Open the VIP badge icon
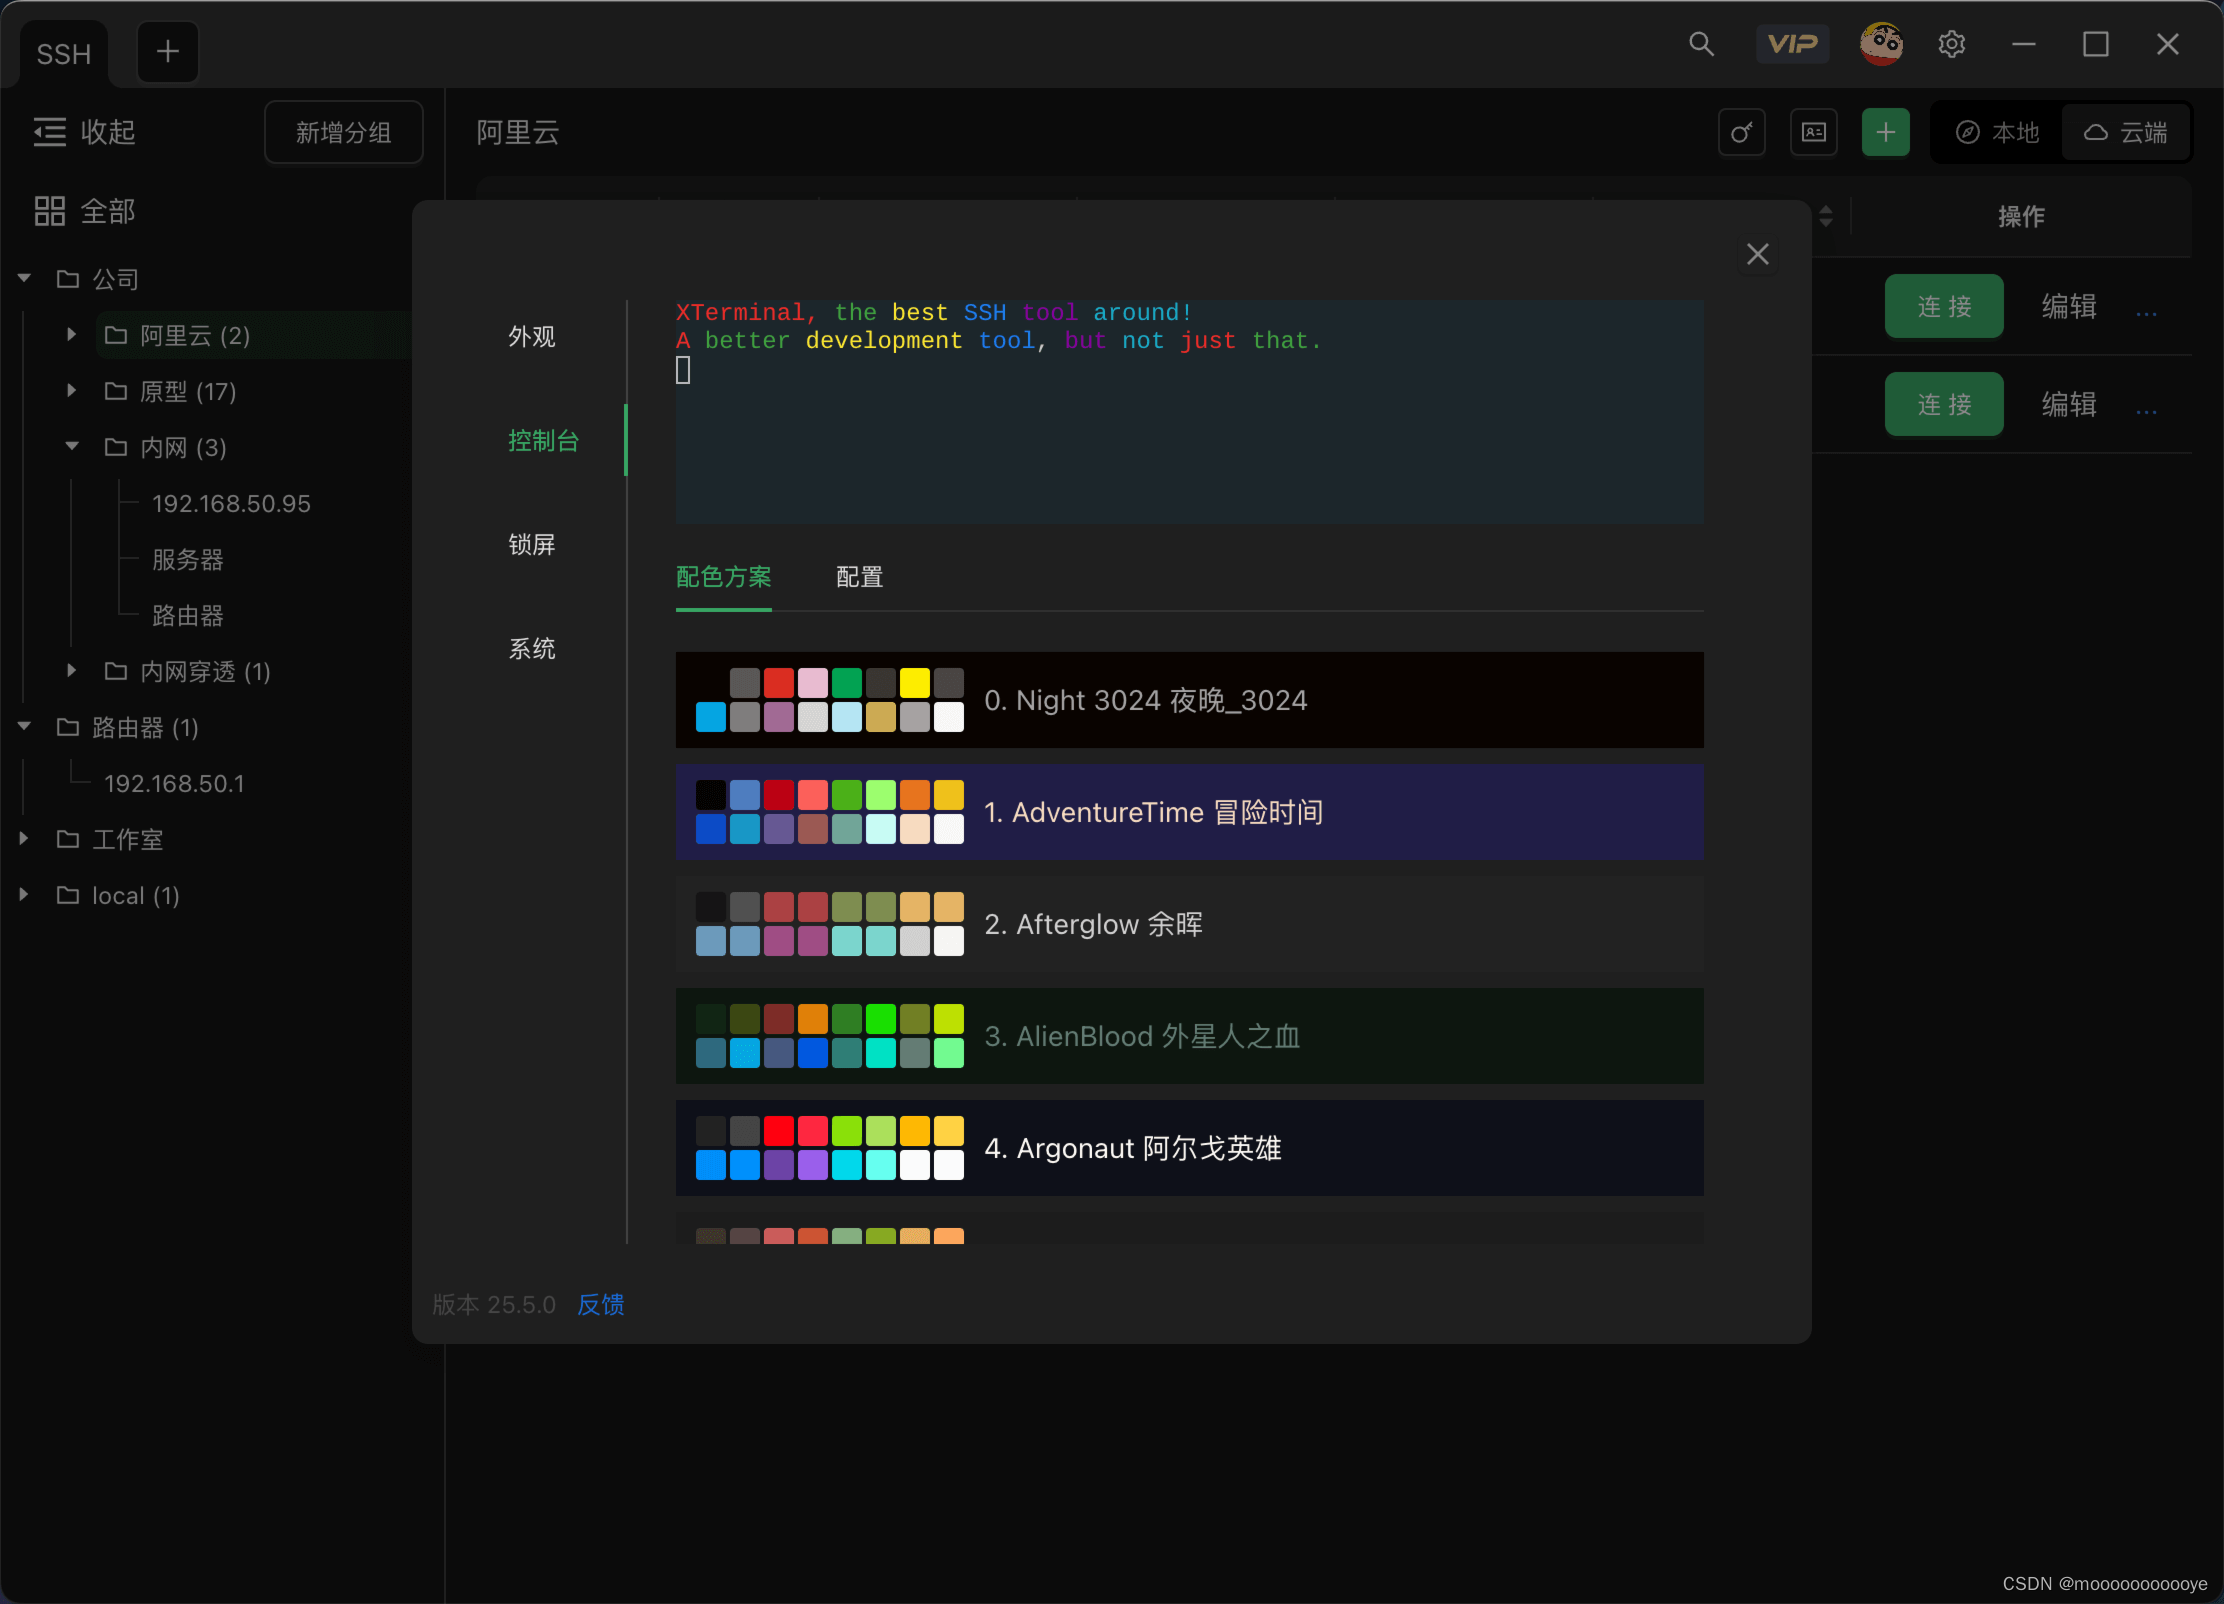Screen dimensions: 2224x1604 coord(1792,44)
